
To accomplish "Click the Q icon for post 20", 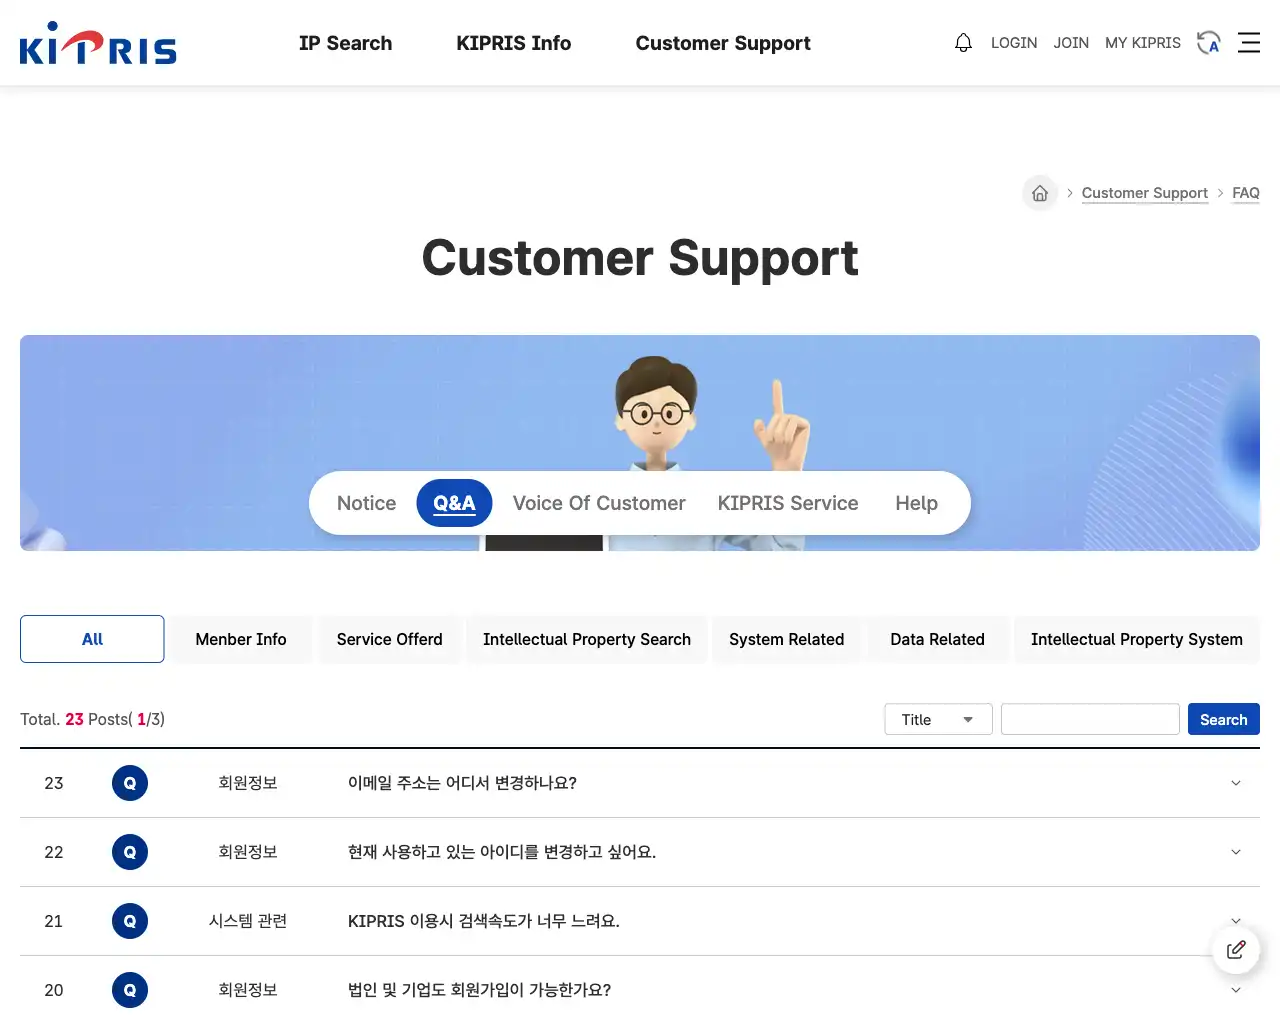I will [x=130, y=990].
